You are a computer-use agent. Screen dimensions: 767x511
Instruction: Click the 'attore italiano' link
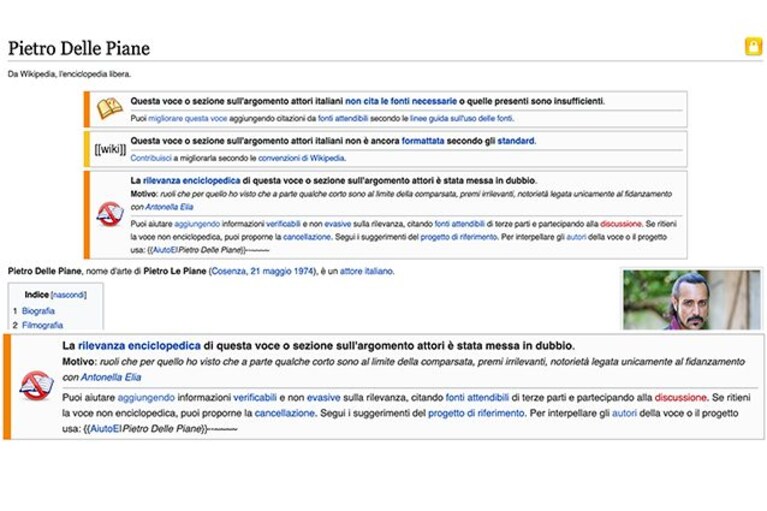(x=366, y=271)
